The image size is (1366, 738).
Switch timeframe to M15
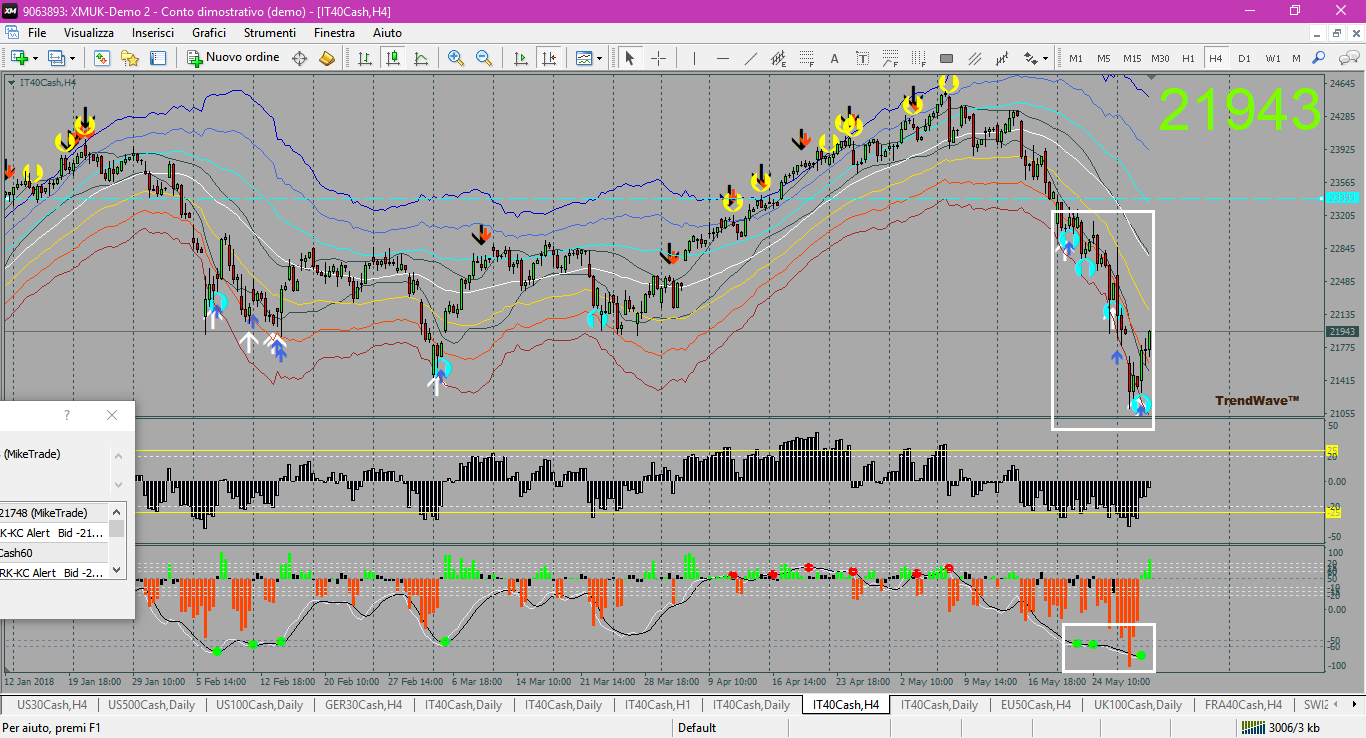1132,58
